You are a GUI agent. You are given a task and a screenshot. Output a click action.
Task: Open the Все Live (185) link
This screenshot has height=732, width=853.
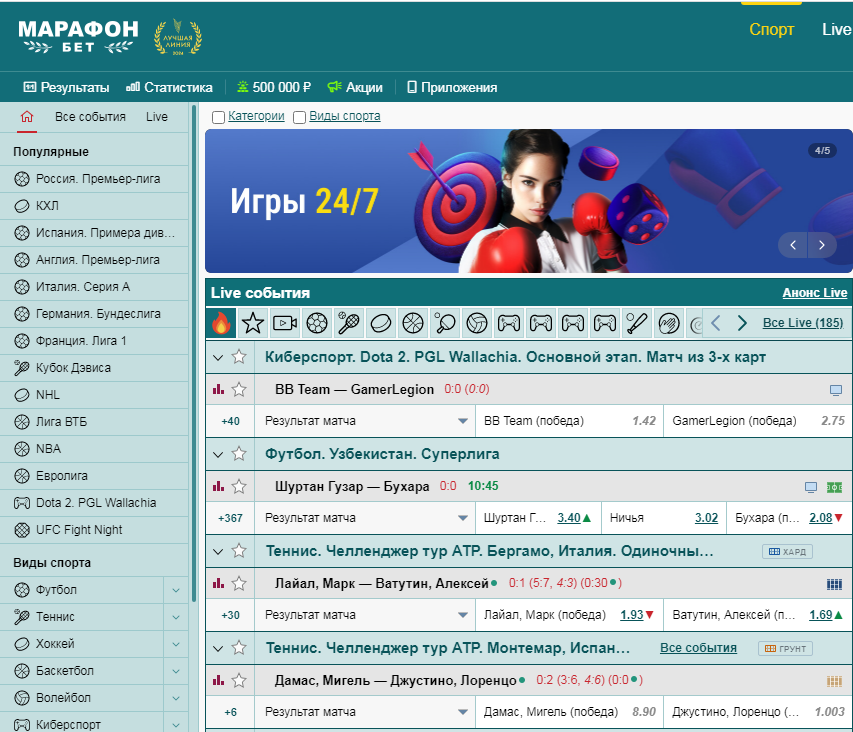(803, 323)
